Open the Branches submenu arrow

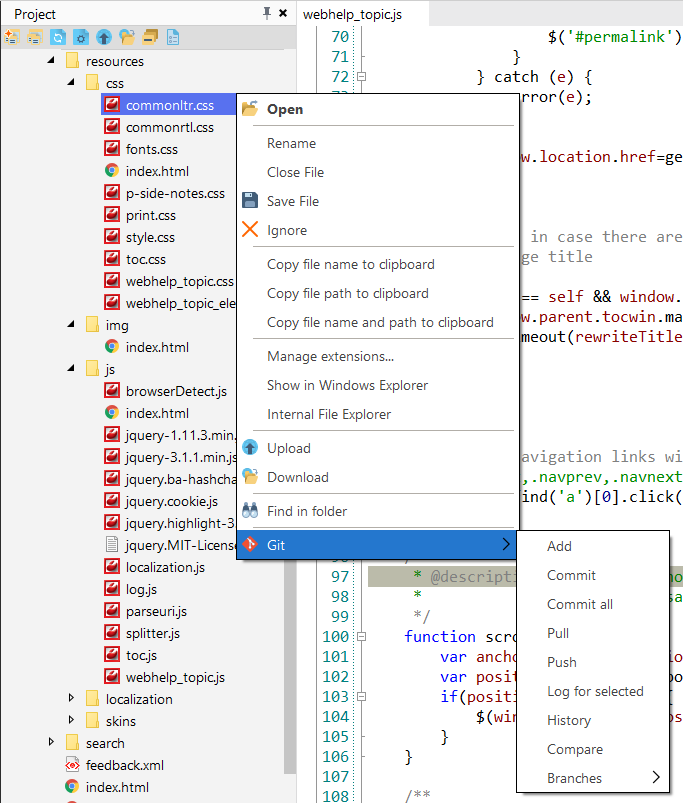click(656, 777)
